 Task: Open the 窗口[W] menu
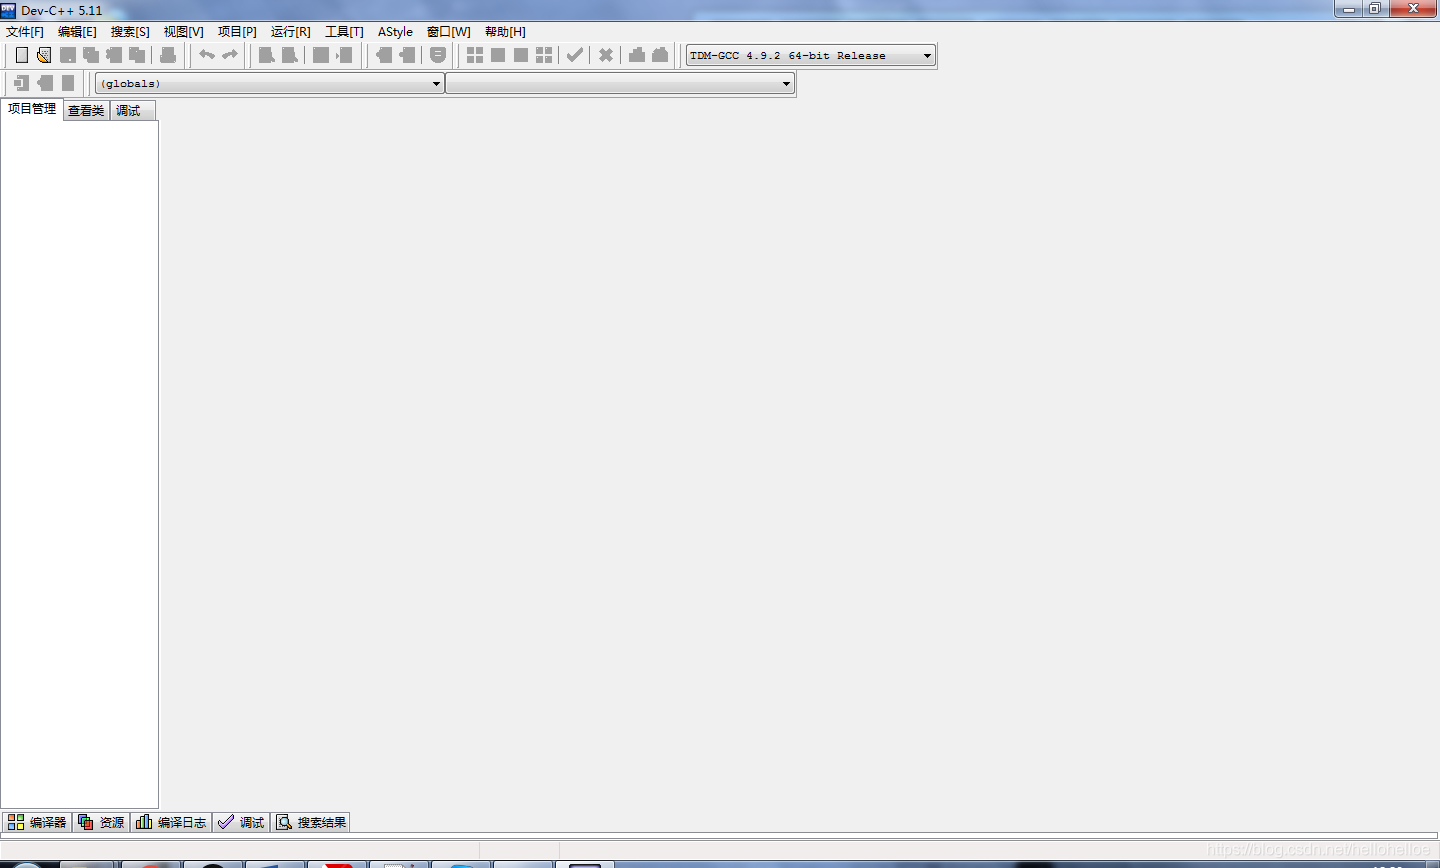[449, 32]
